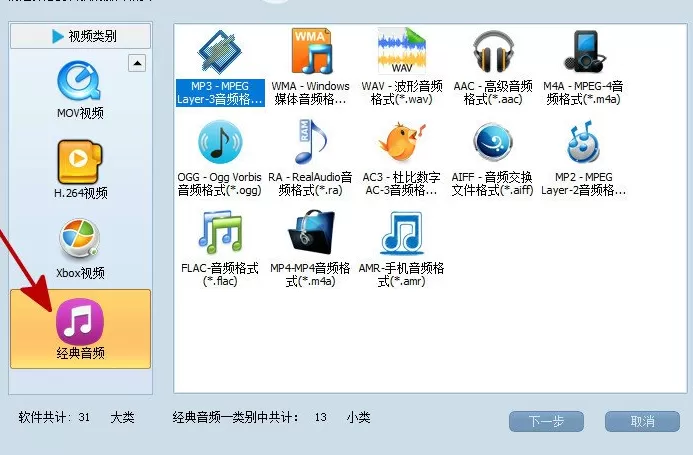Click the 'WMA - Windows 媒体音频格…' label

tap(310, 93)
